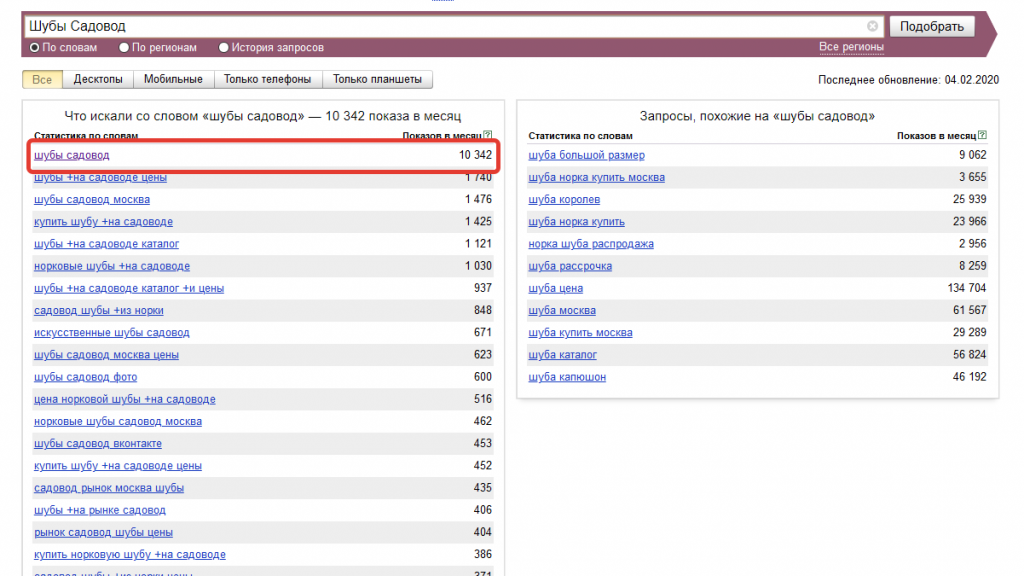Switch to the 'Только планшеты' tab
1024x576 pixels.
[x=377, y=80]
